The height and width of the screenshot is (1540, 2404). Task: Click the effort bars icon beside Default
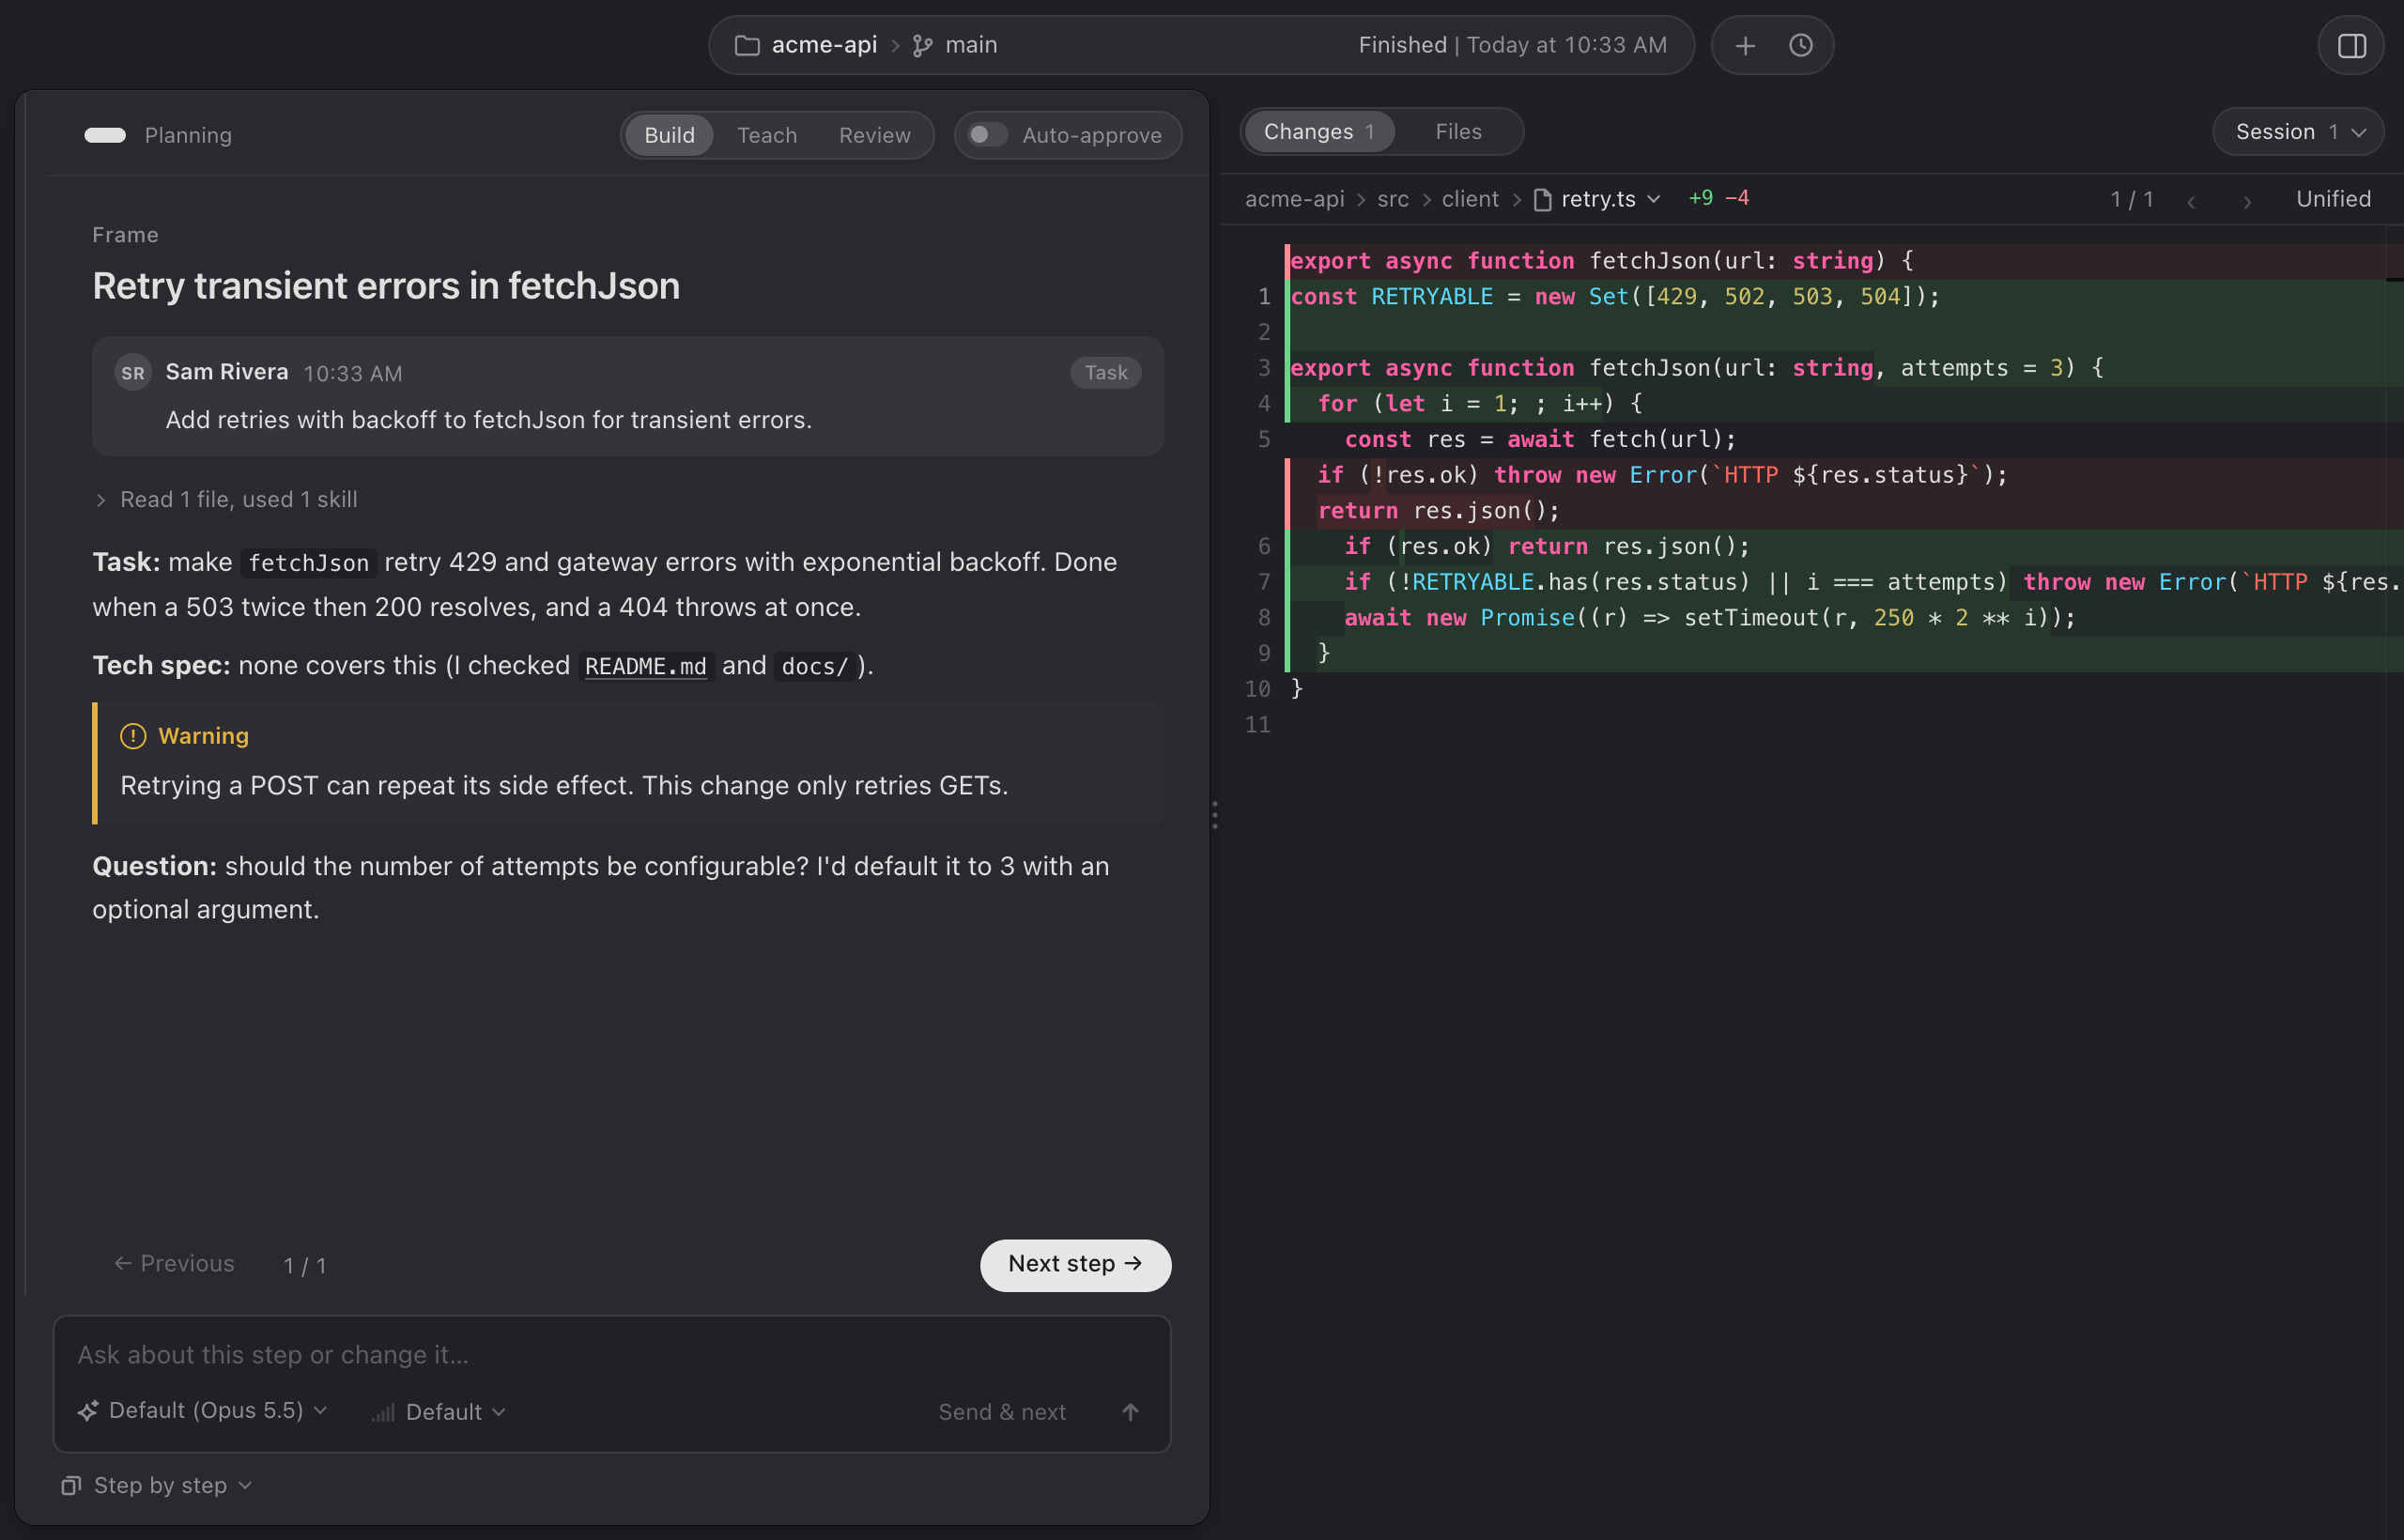tap(383, 1413)
